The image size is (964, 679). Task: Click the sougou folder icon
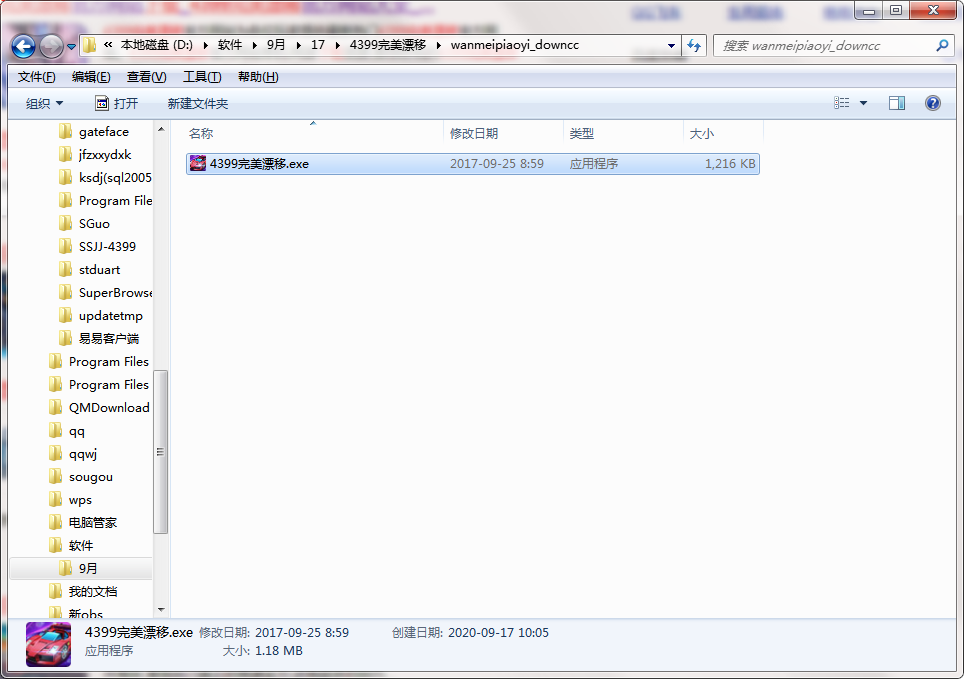55,476
